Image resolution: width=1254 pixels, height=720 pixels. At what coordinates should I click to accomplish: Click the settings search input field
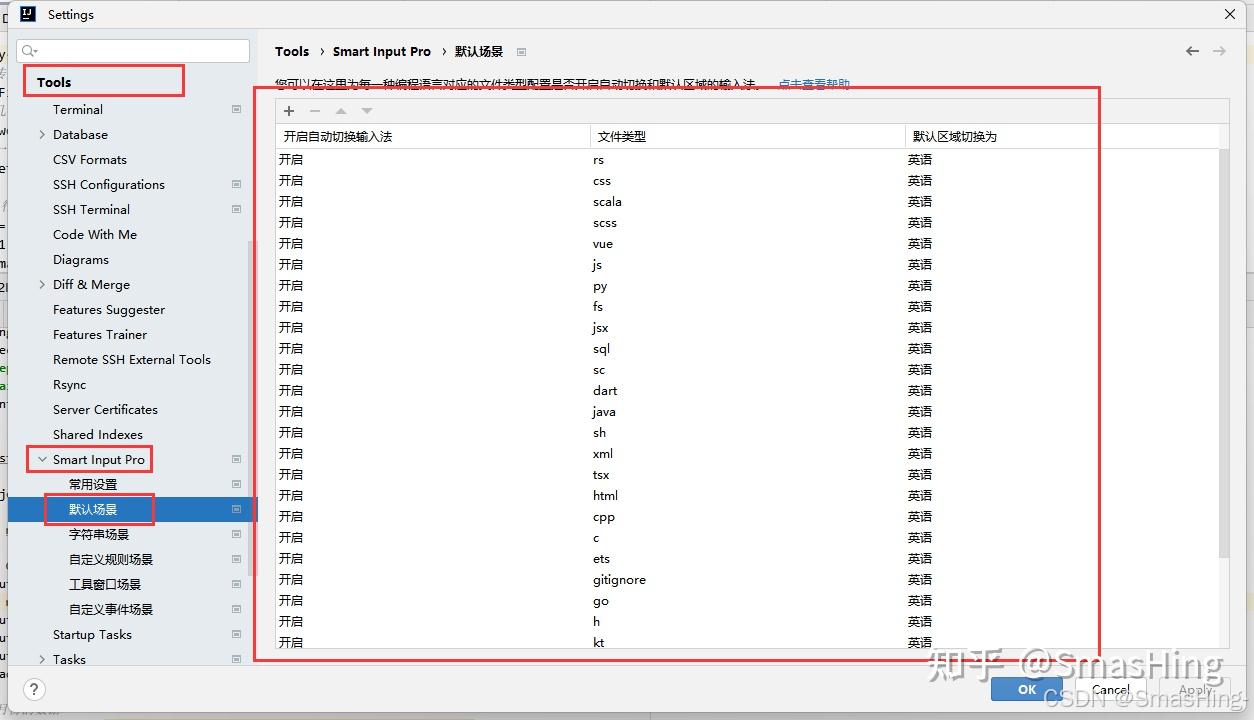[x=130, y=50]
